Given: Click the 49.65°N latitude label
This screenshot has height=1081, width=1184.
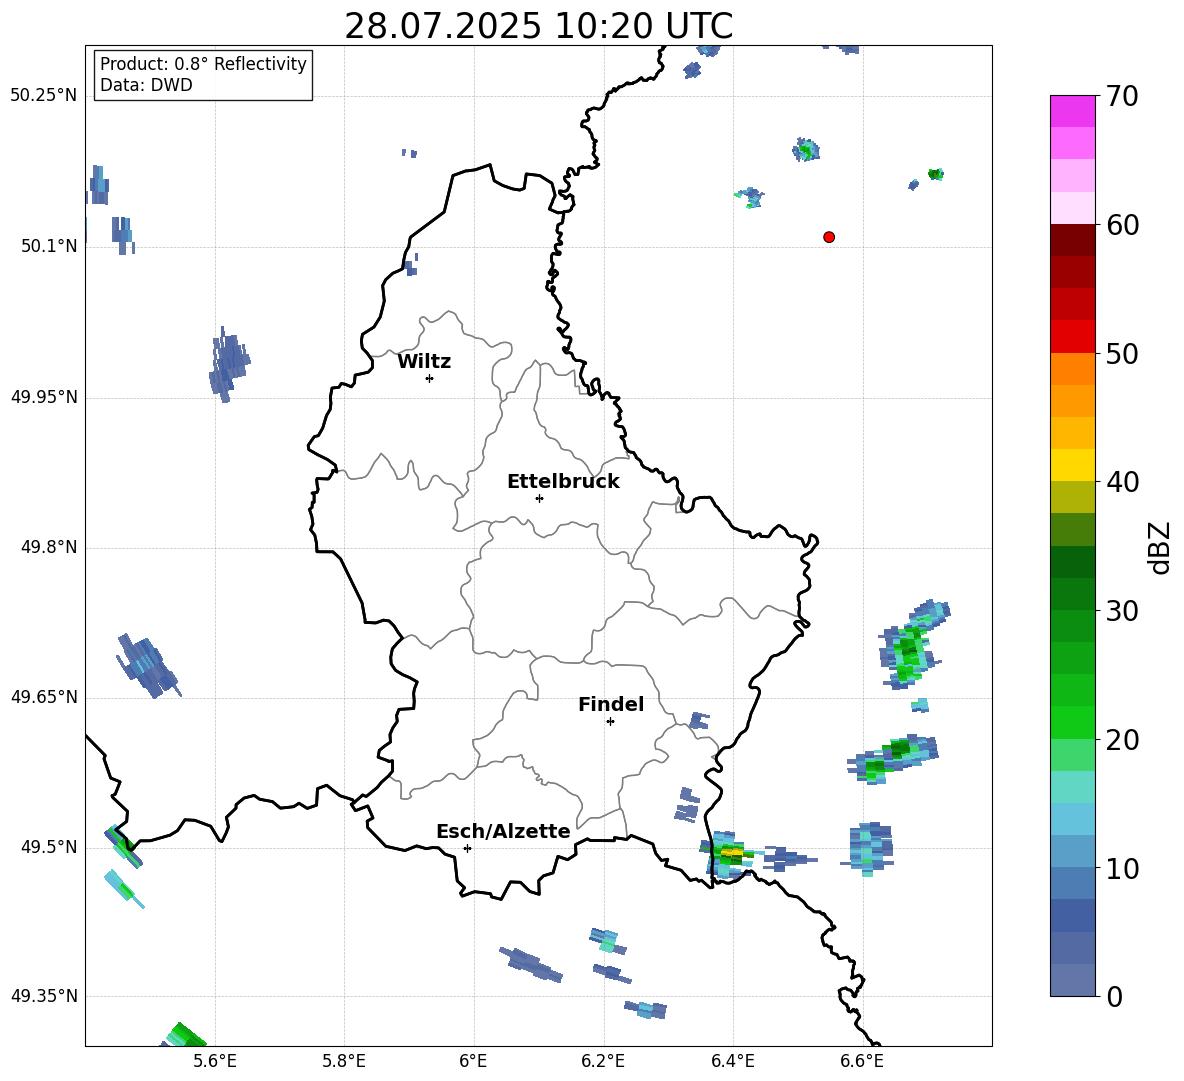Looking at the screenshot, I should (x=43, y=696).
